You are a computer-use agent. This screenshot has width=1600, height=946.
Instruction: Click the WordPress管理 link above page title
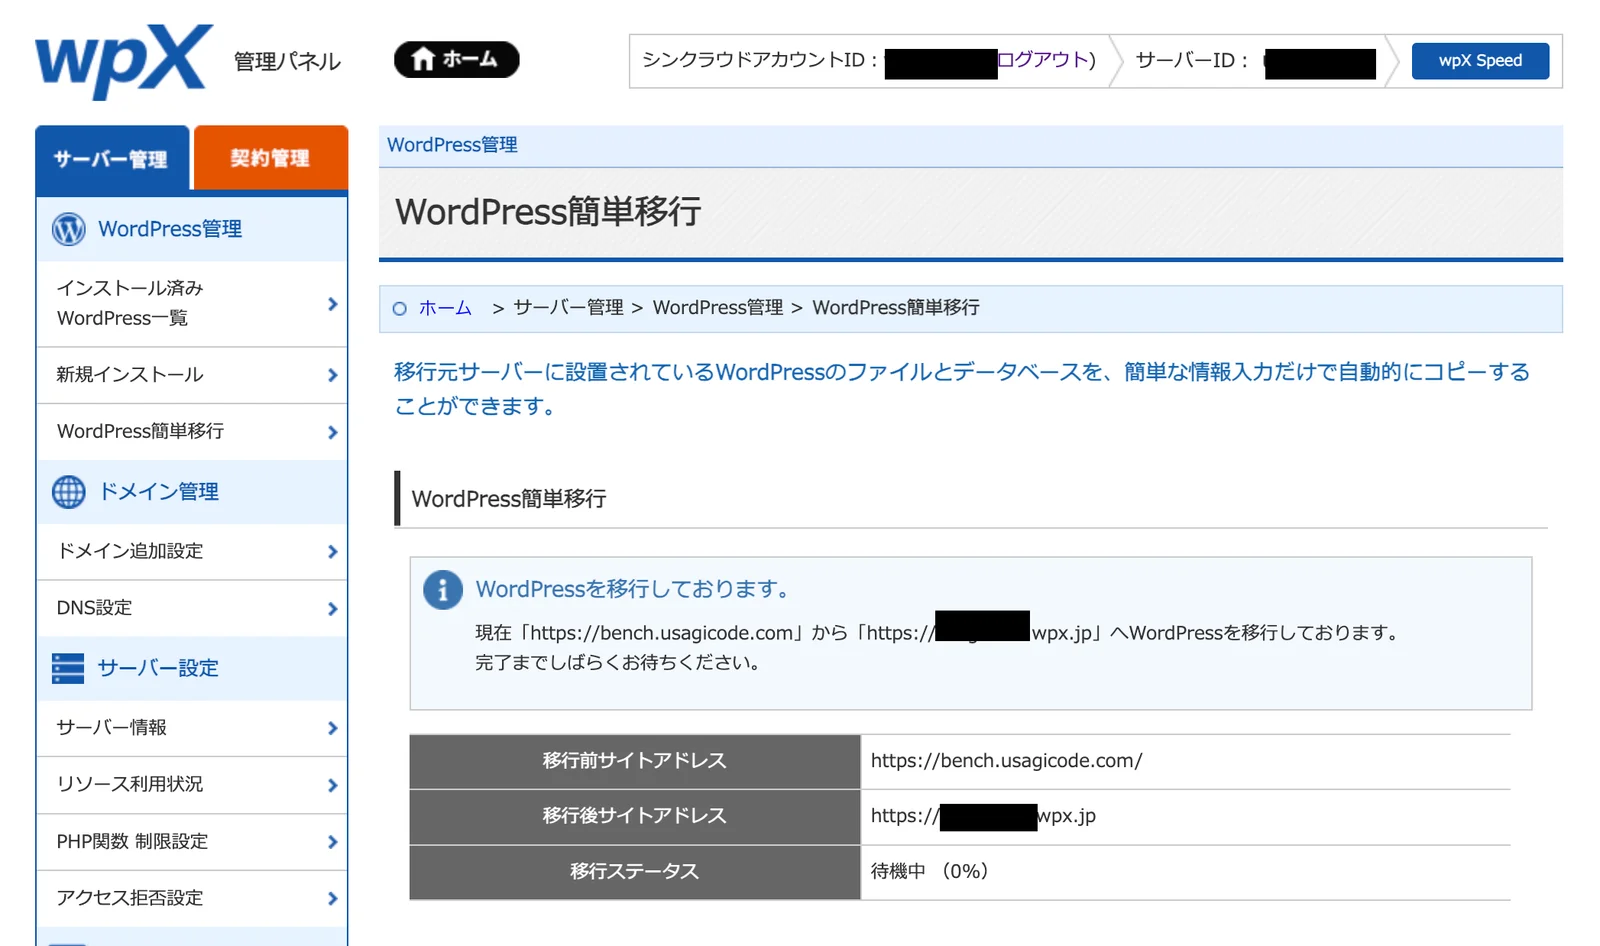(452, 145)
